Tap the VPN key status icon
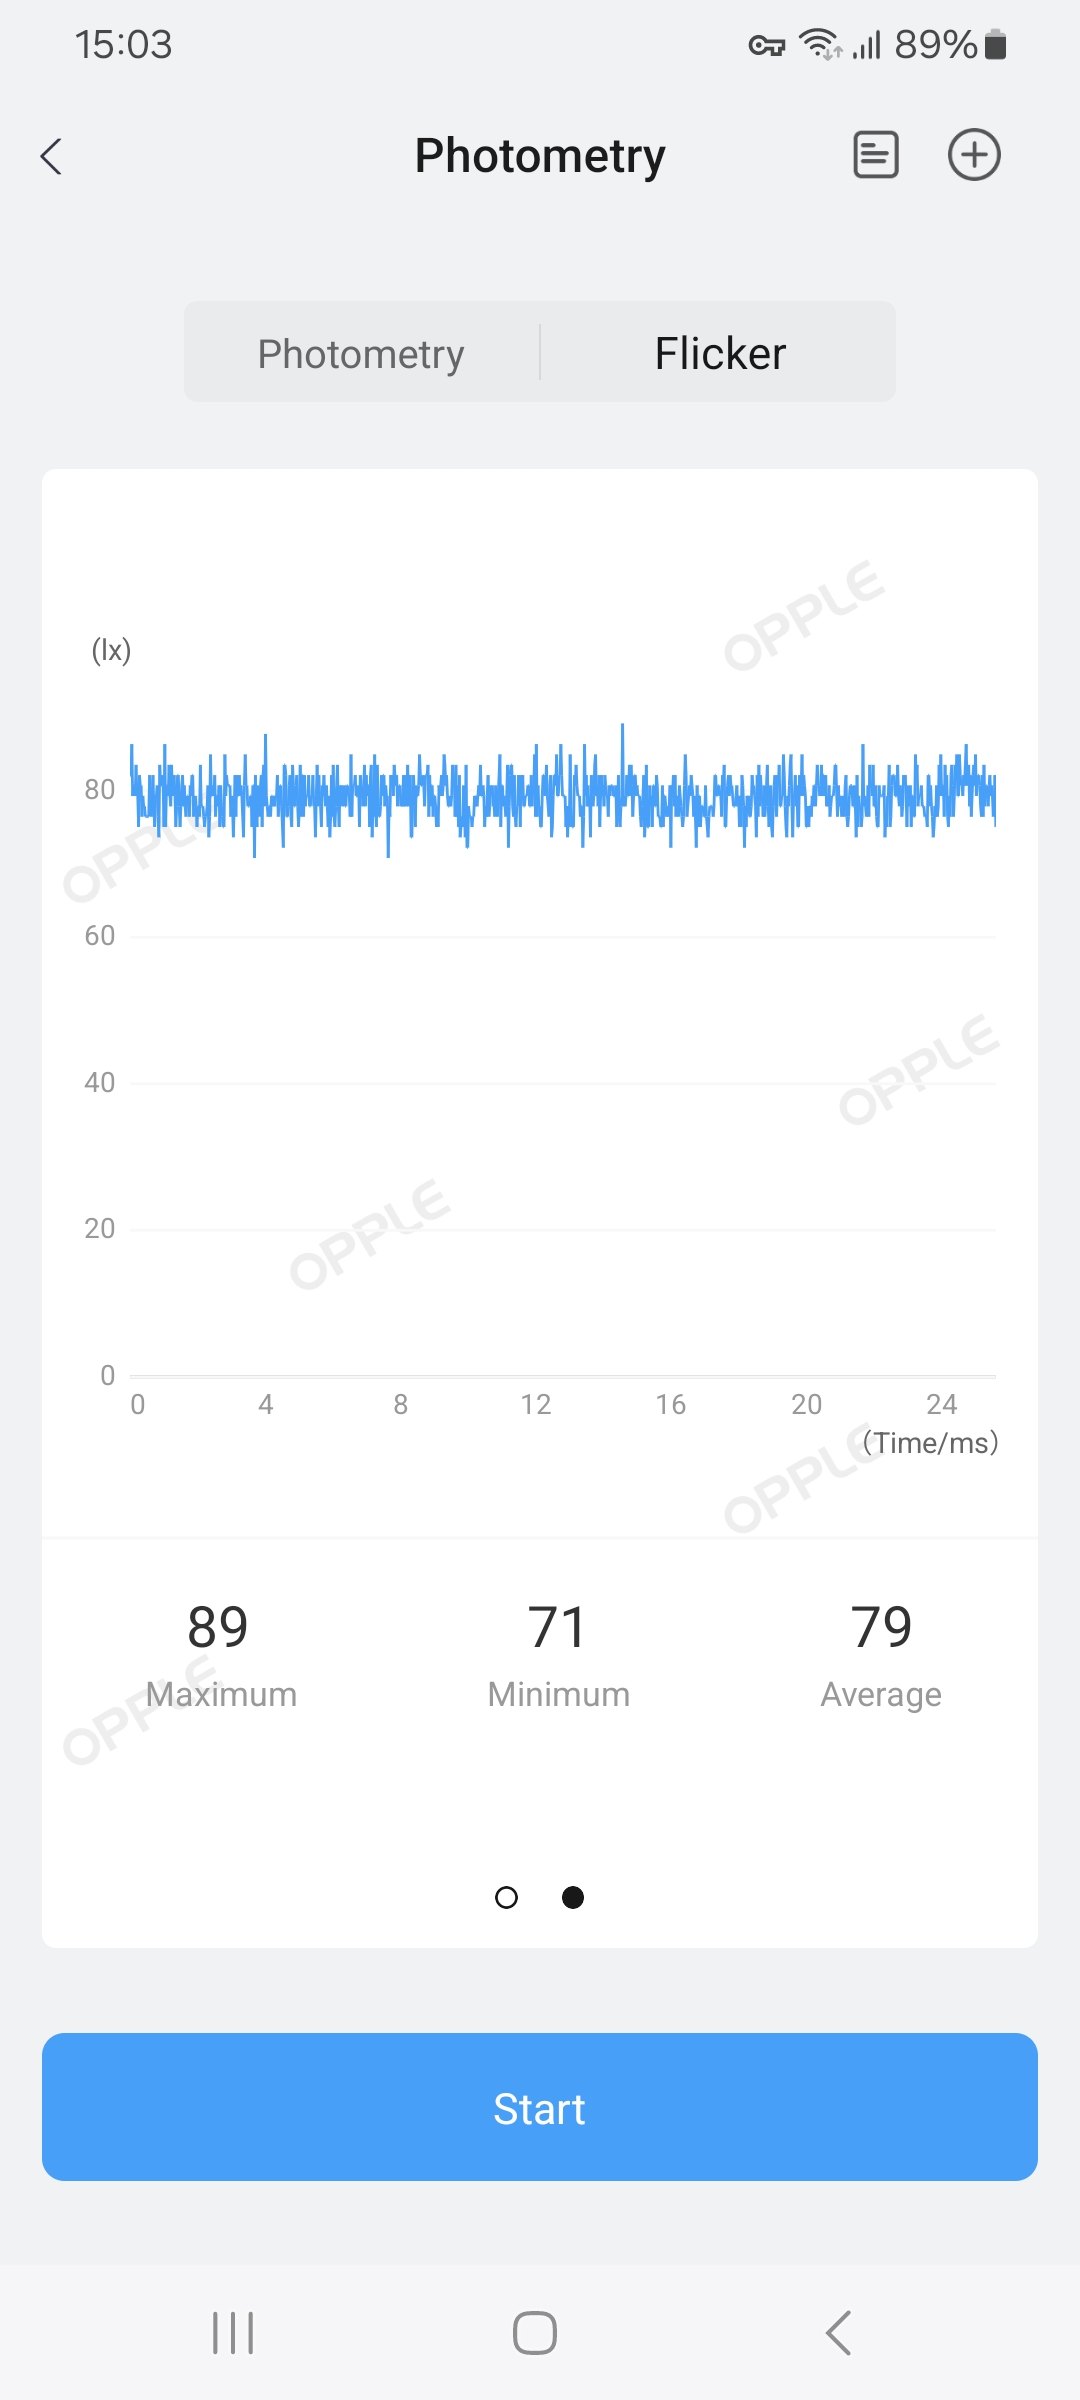 [767, 45]
